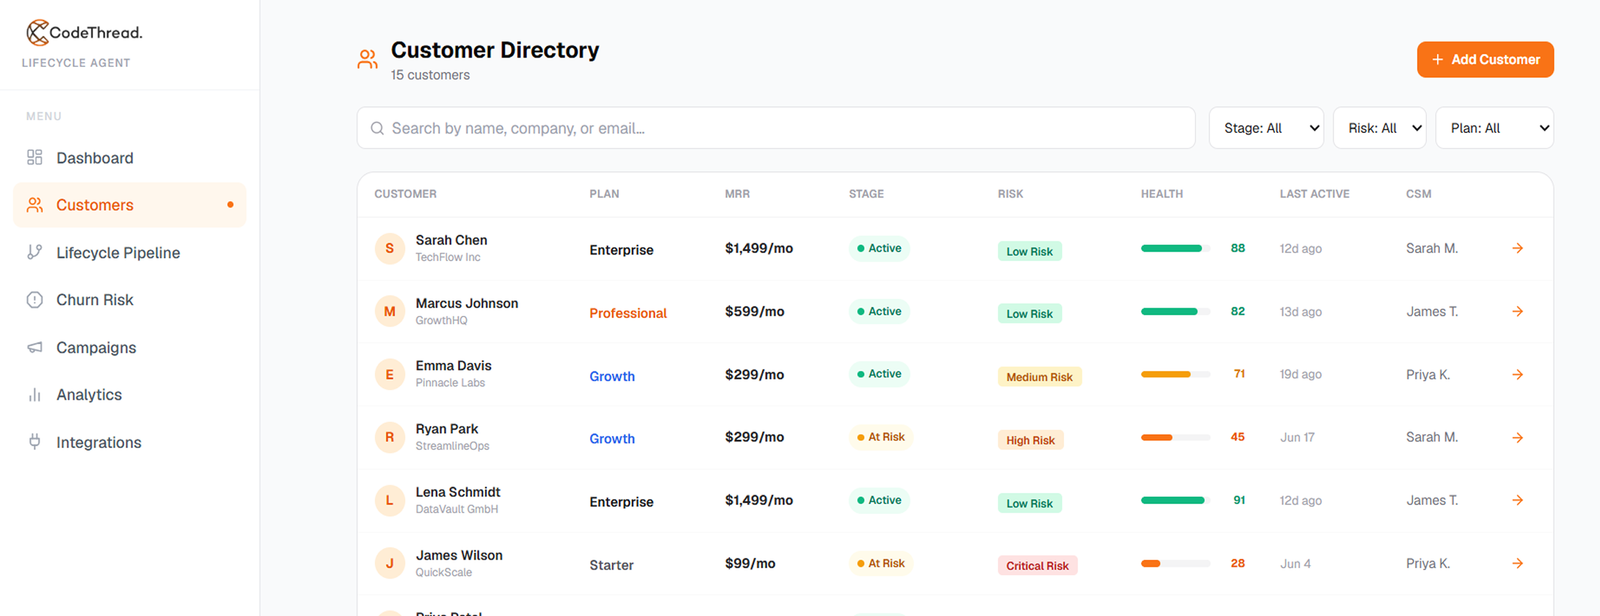Click James Wilson row arrow icon
Screen dimensions: 1600x616
(1518, 564)
